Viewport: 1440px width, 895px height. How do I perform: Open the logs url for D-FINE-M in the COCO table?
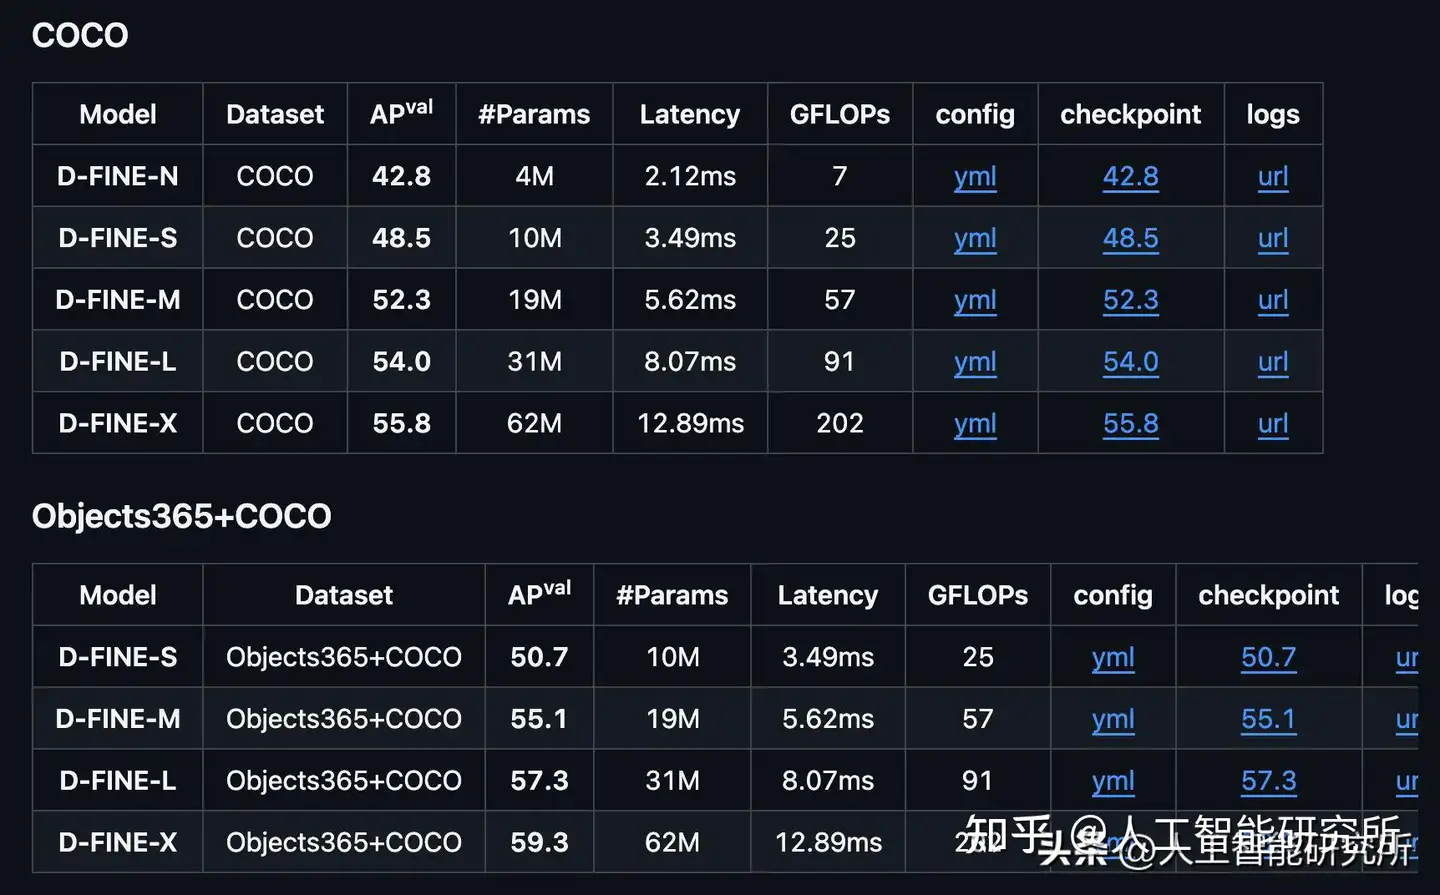(1273, 300)
